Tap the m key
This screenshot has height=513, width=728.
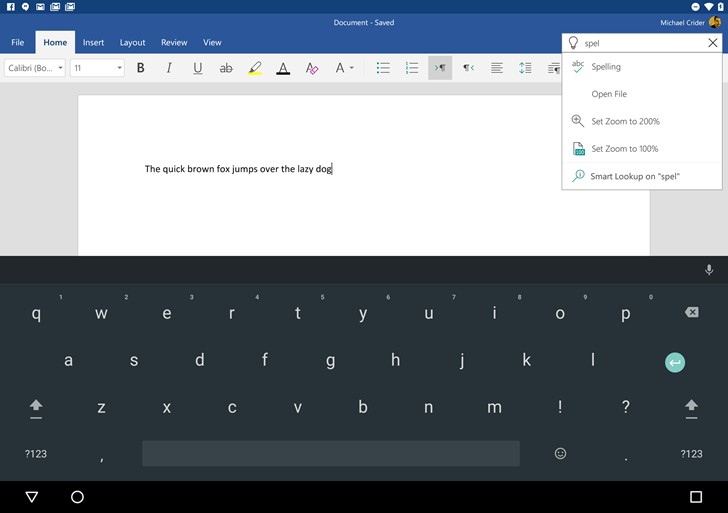tap(494, 407)
